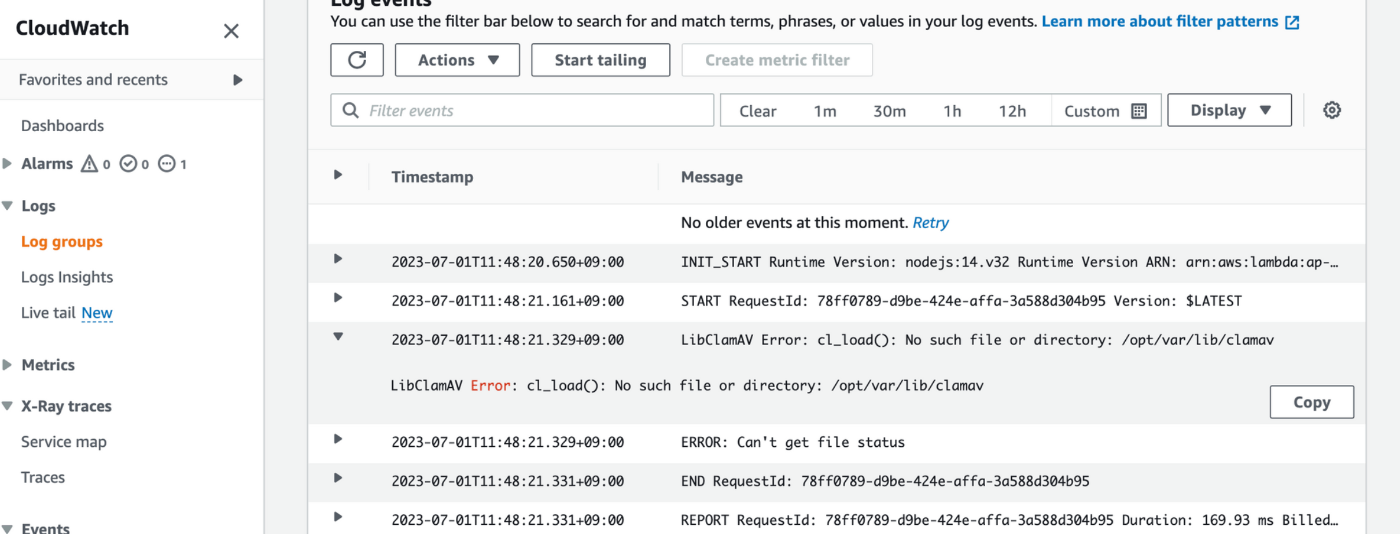Screen dimensions: 1400x534
Task: Click the OK alarms check icon
Action: [128, 164]
